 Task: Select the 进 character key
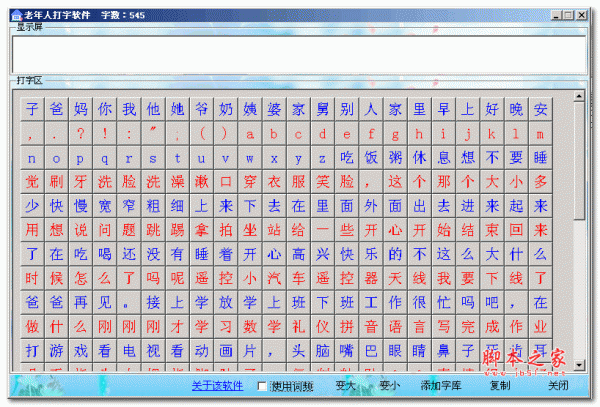coord(468,206)
